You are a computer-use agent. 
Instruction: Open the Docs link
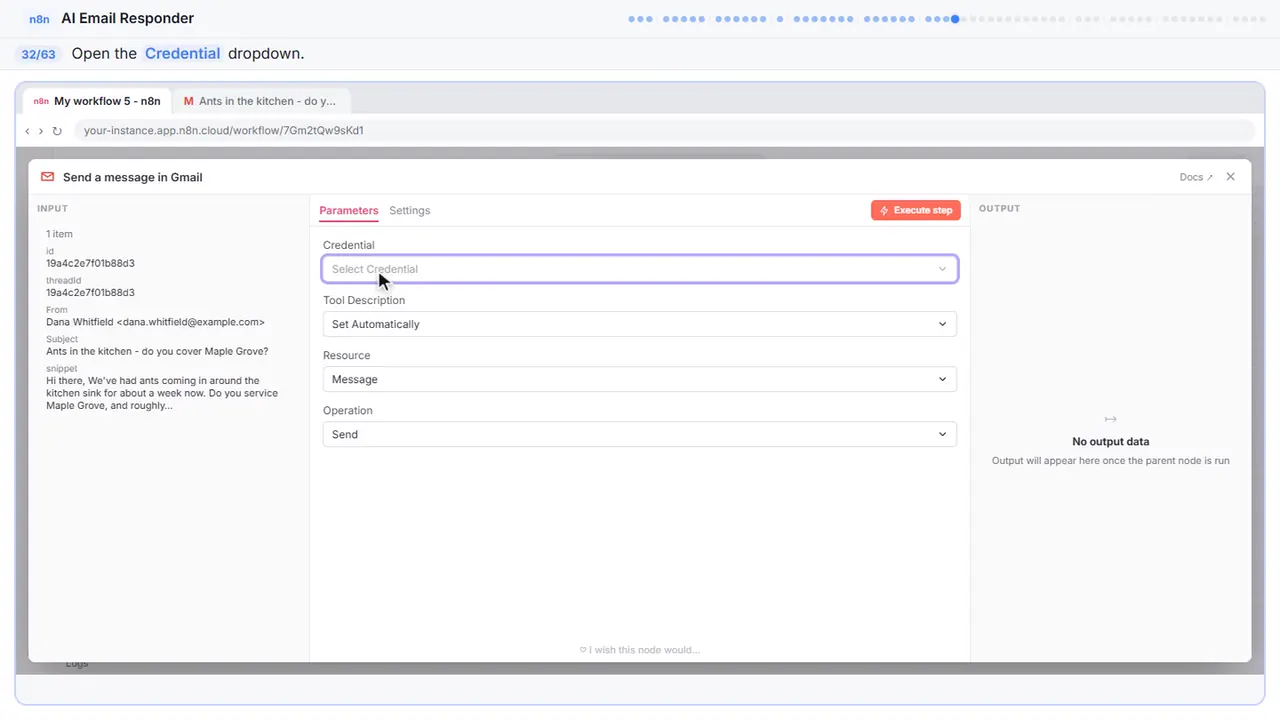point(1196,177)
